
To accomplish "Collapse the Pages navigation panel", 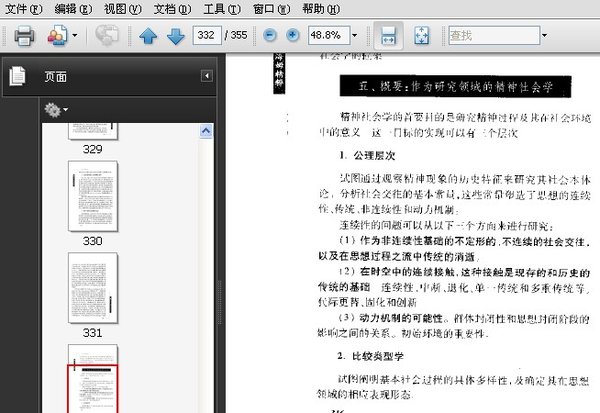I will (x=207, y=76).
